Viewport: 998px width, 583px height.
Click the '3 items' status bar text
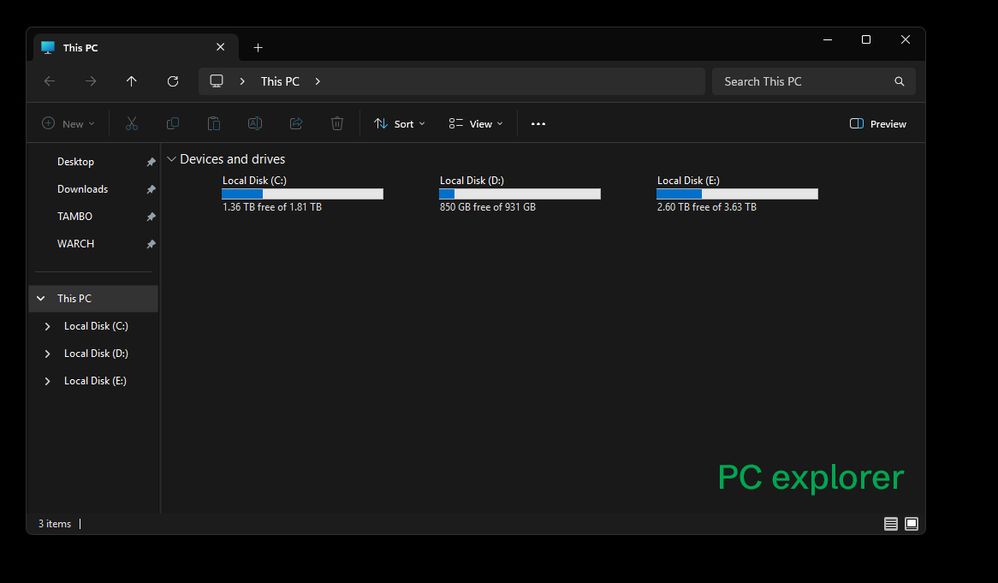click(55, 524)
